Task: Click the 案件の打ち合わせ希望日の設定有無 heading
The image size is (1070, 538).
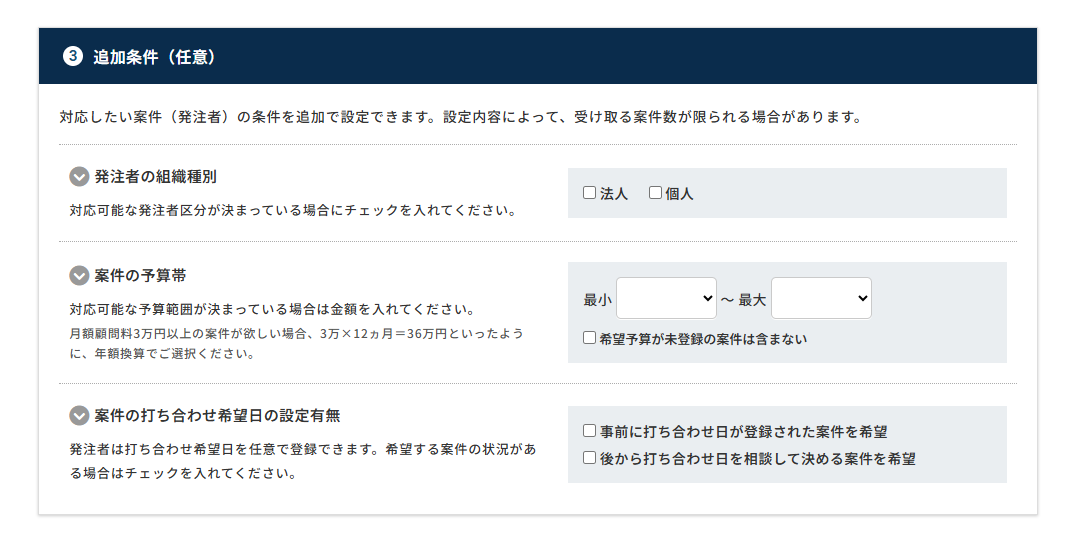Action: pos(217,416)
